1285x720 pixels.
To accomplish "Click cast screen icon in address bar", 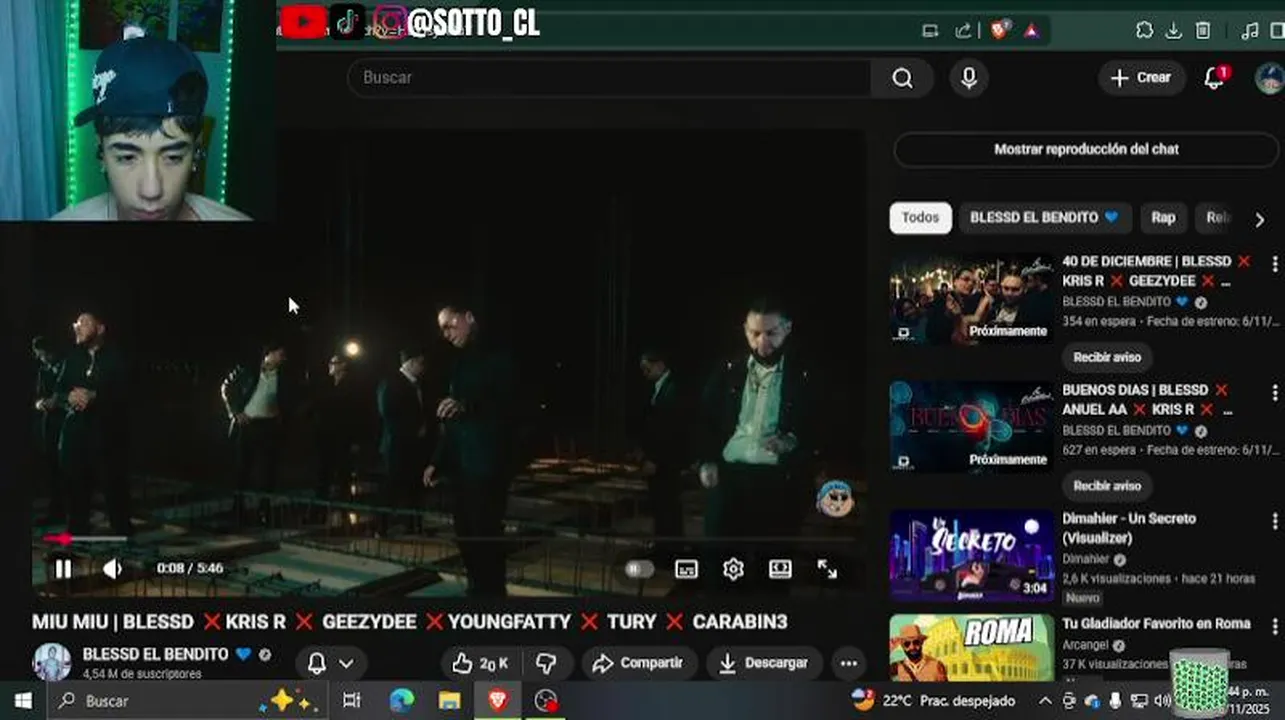I will (930, 31).
